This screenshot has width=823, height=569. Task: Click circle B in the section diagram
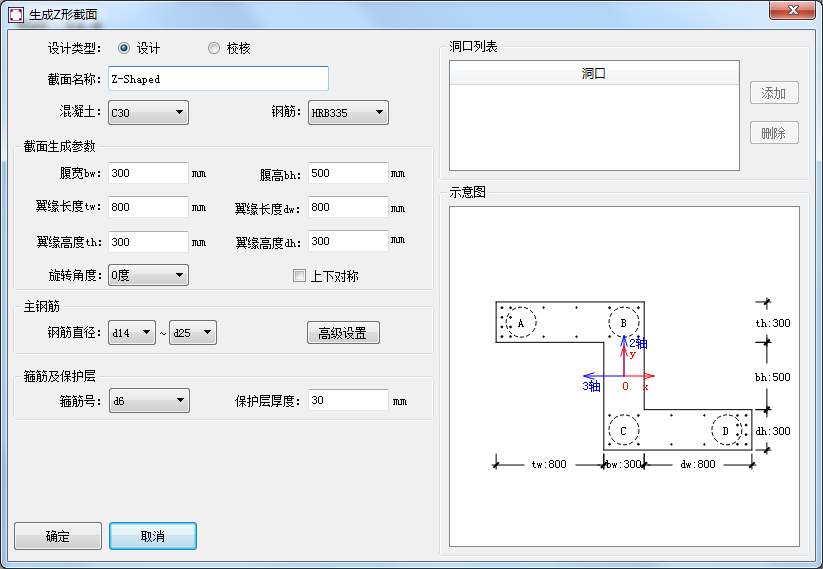click(623, 322)
